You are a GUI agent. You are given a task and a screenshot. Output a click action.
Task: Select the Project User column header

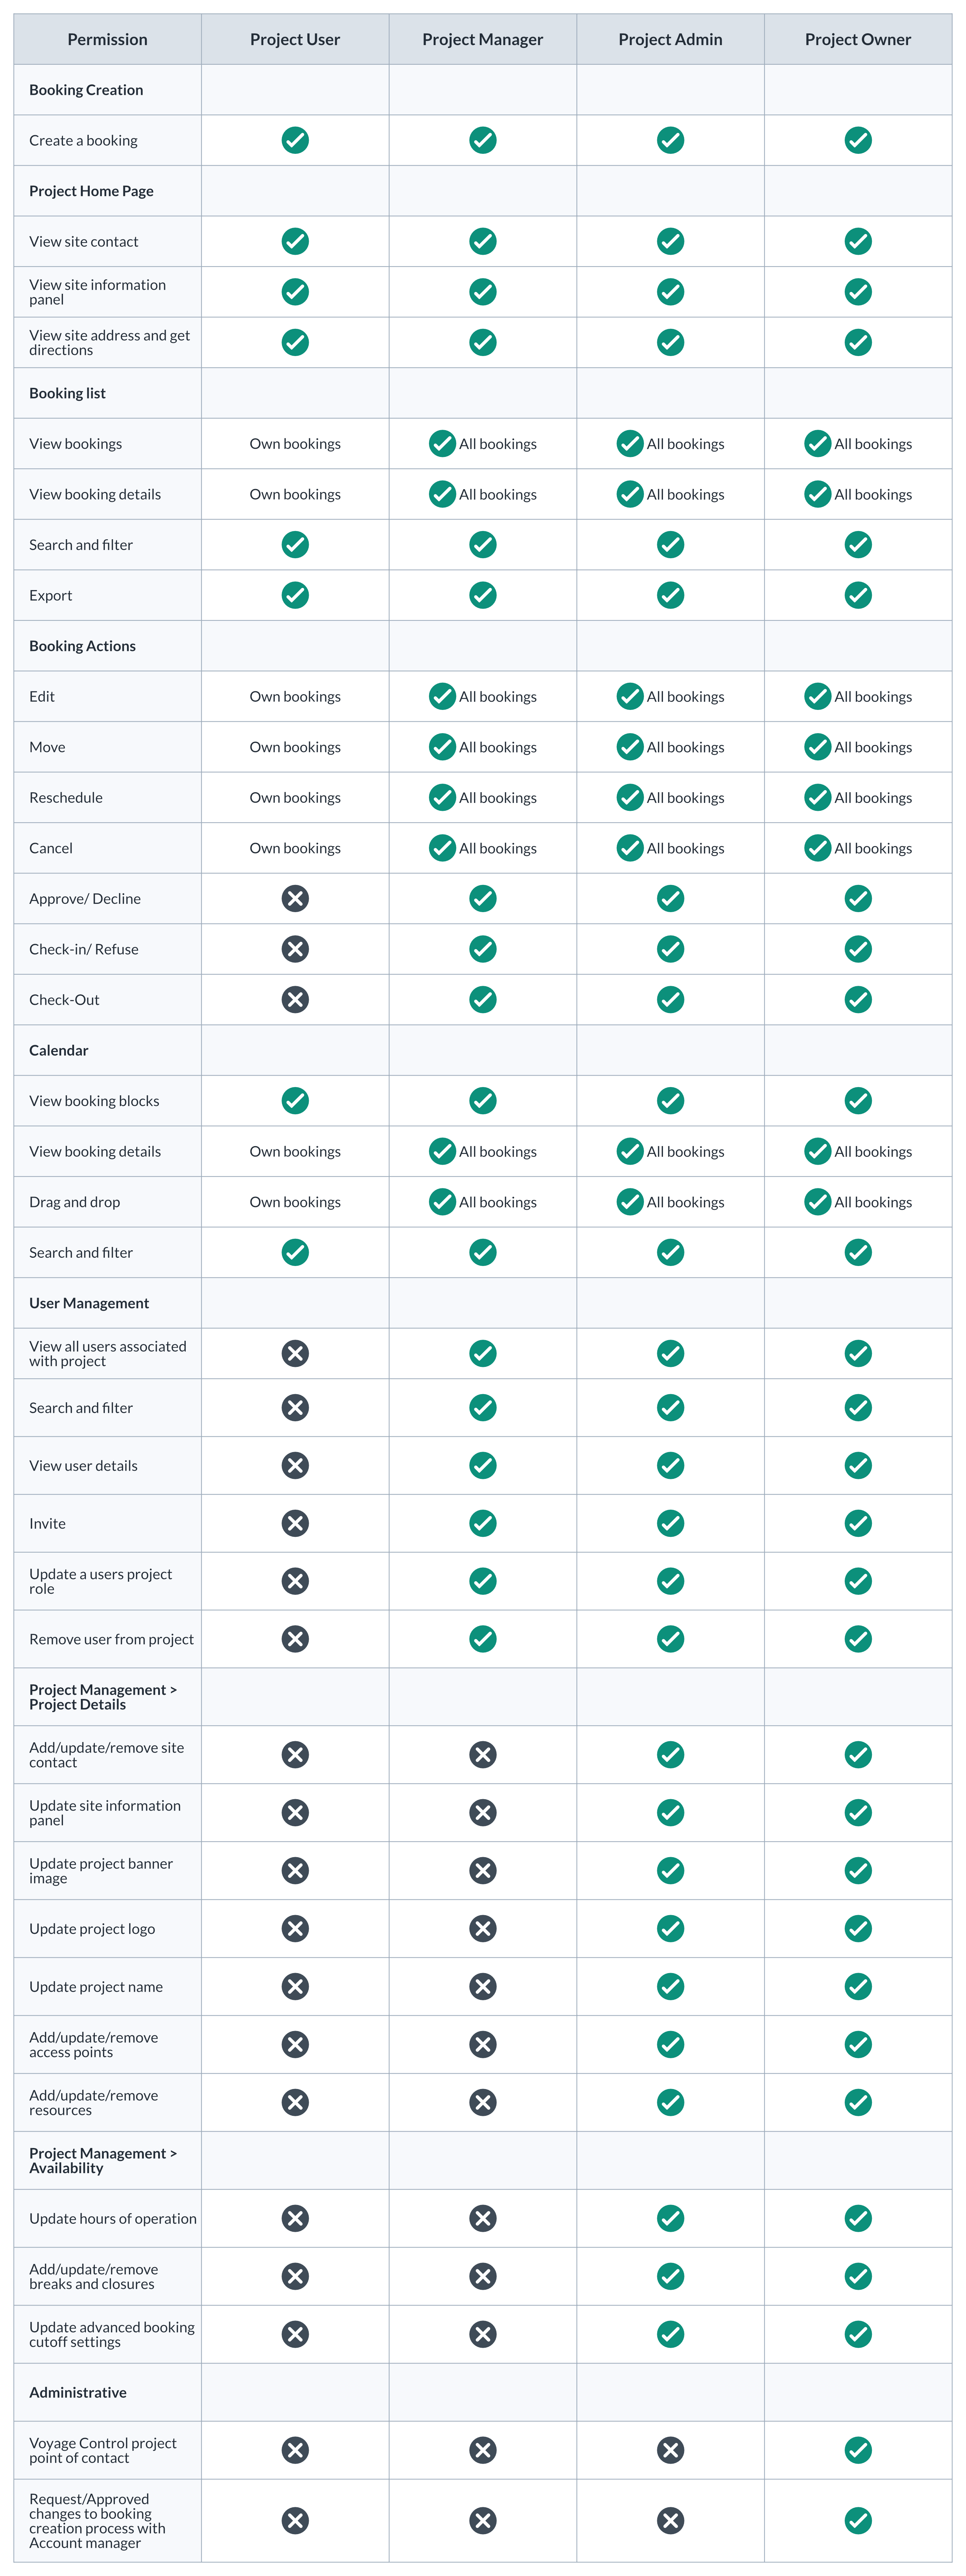[x=295, y=39]
